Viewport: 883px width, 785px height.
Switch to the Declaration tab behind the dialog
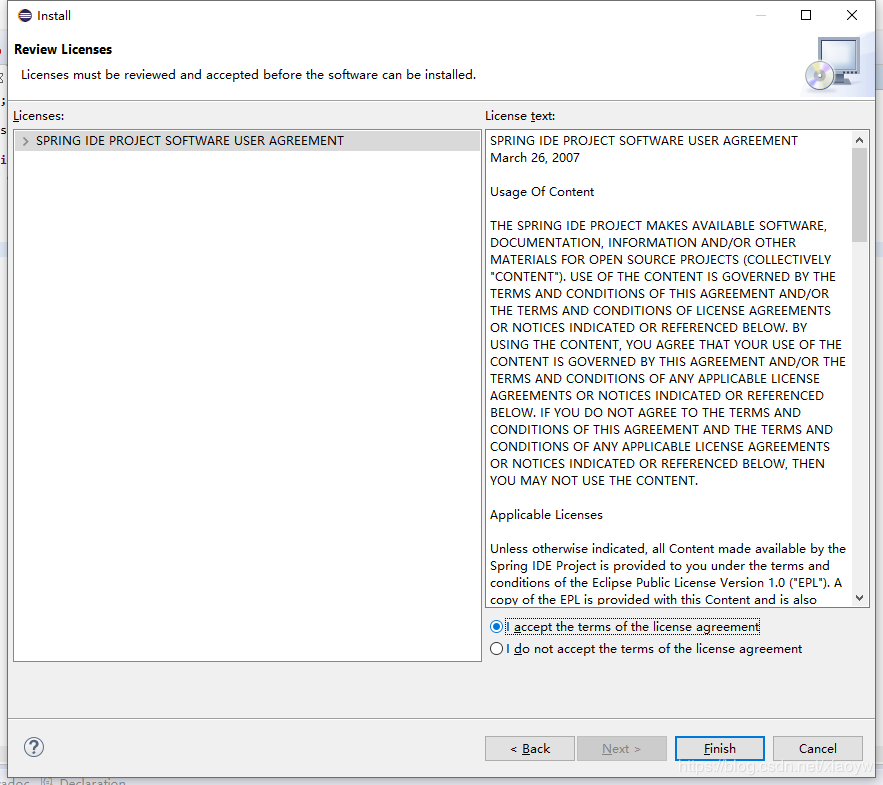point(92,781)
